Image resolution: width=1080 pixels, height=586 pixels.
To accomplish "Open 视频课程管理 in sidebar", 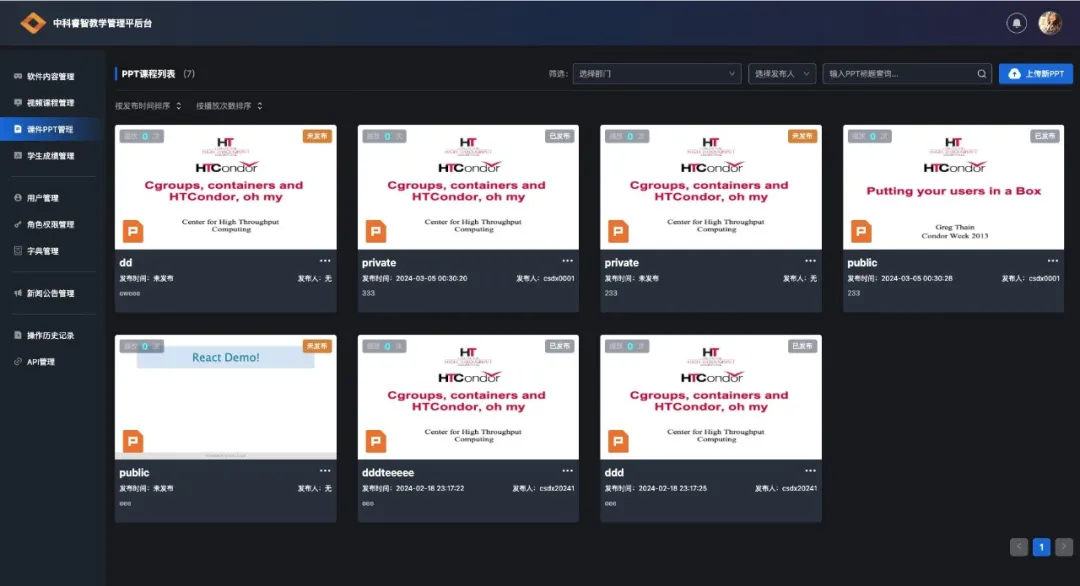I will (50, 103).
